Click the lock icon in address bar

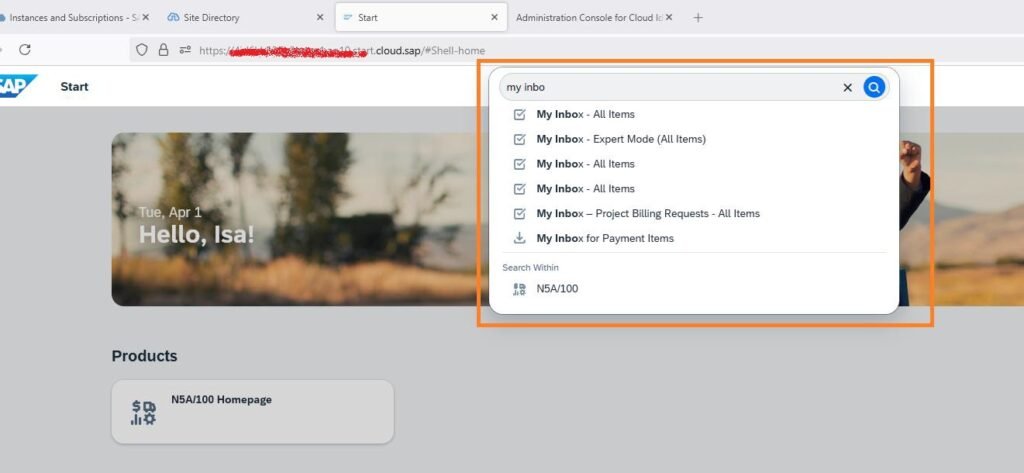pyautogui.click(x=162, y=49)
